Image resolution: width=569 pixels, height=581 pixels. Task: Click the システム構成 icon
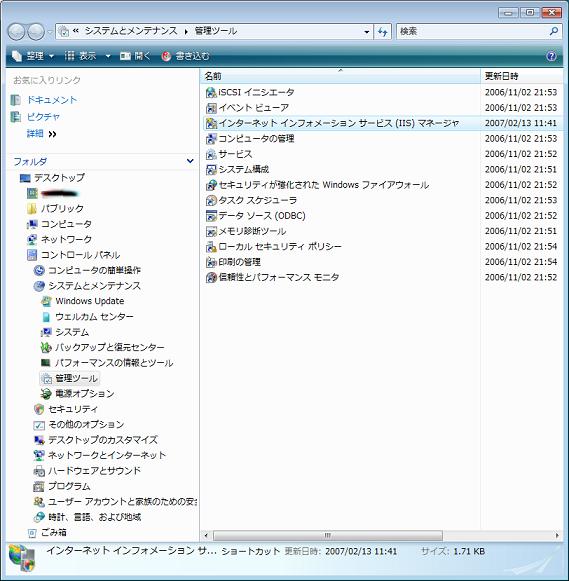(211, 169)
